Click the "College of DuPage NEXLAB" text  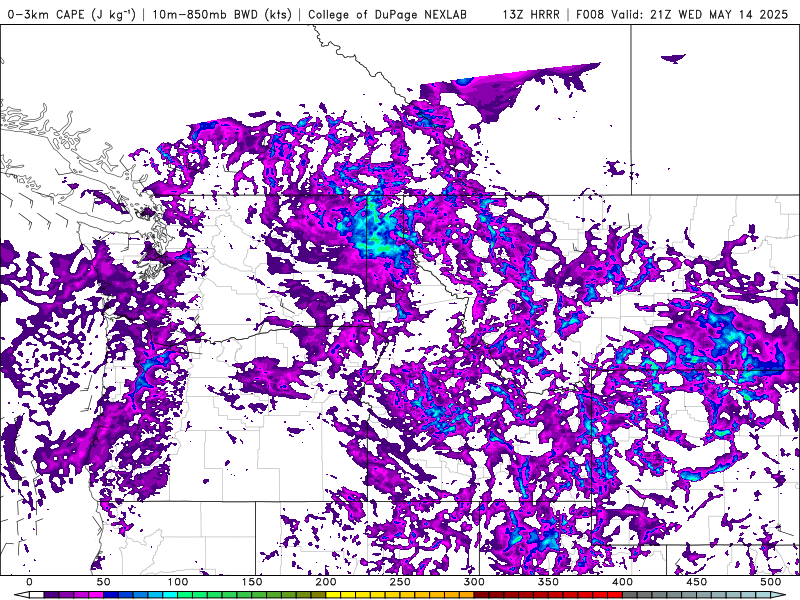(x=387, y=14)
